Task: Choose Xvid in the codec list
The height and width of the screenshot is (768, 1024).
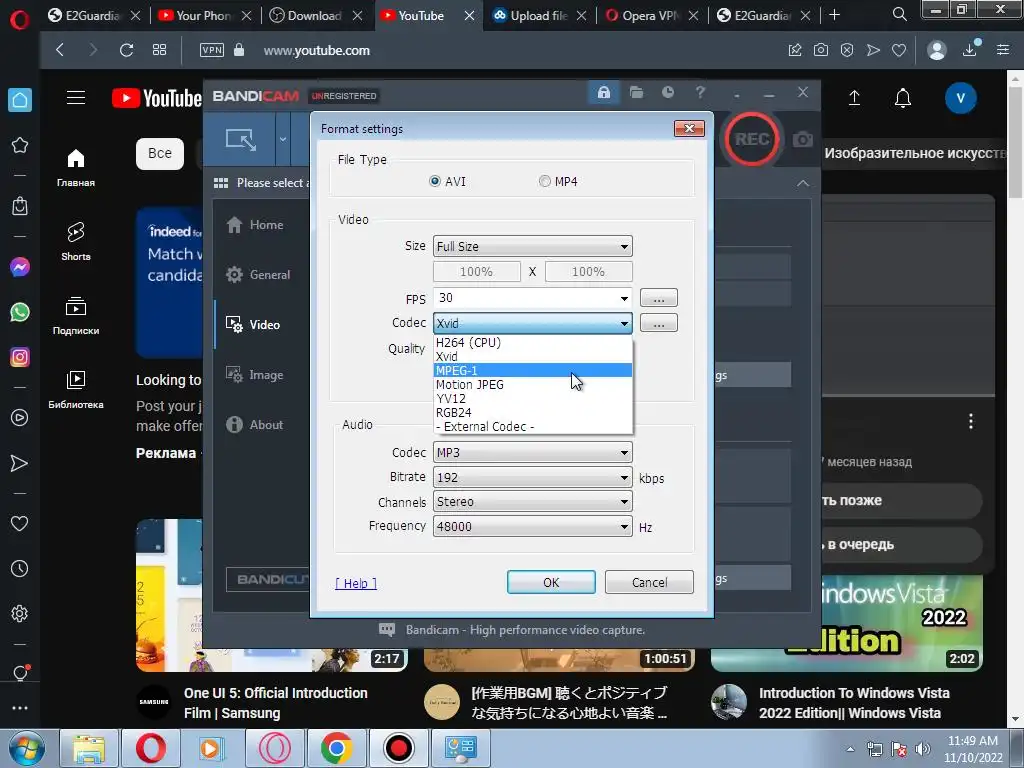Action: coord(533,357)
